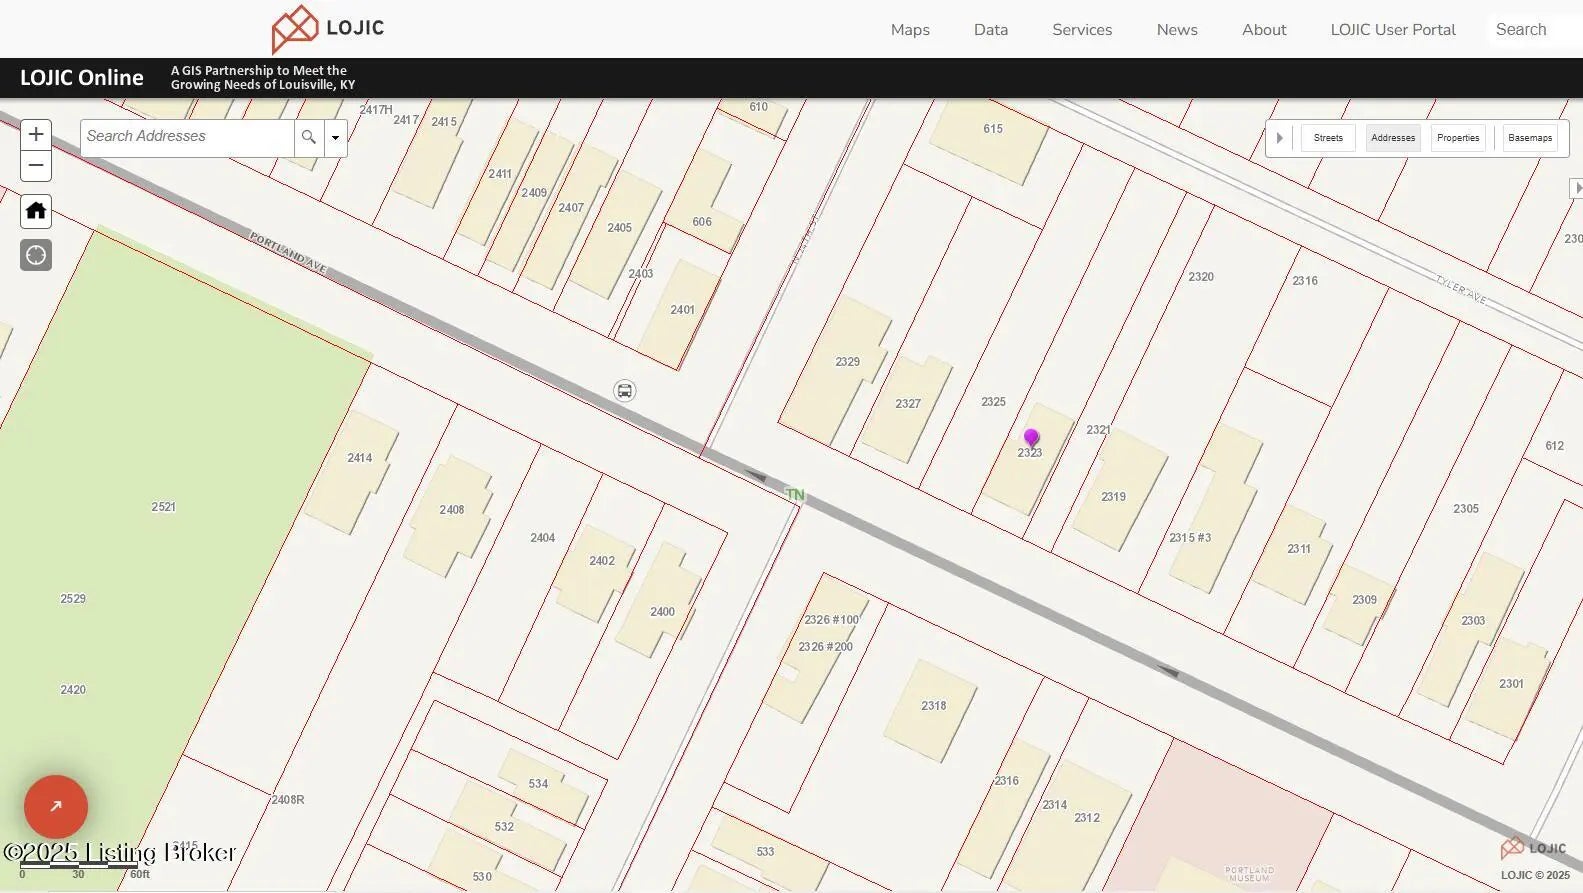Zoom in on the map
1583x893 pixels.
(x=36, y=134)
